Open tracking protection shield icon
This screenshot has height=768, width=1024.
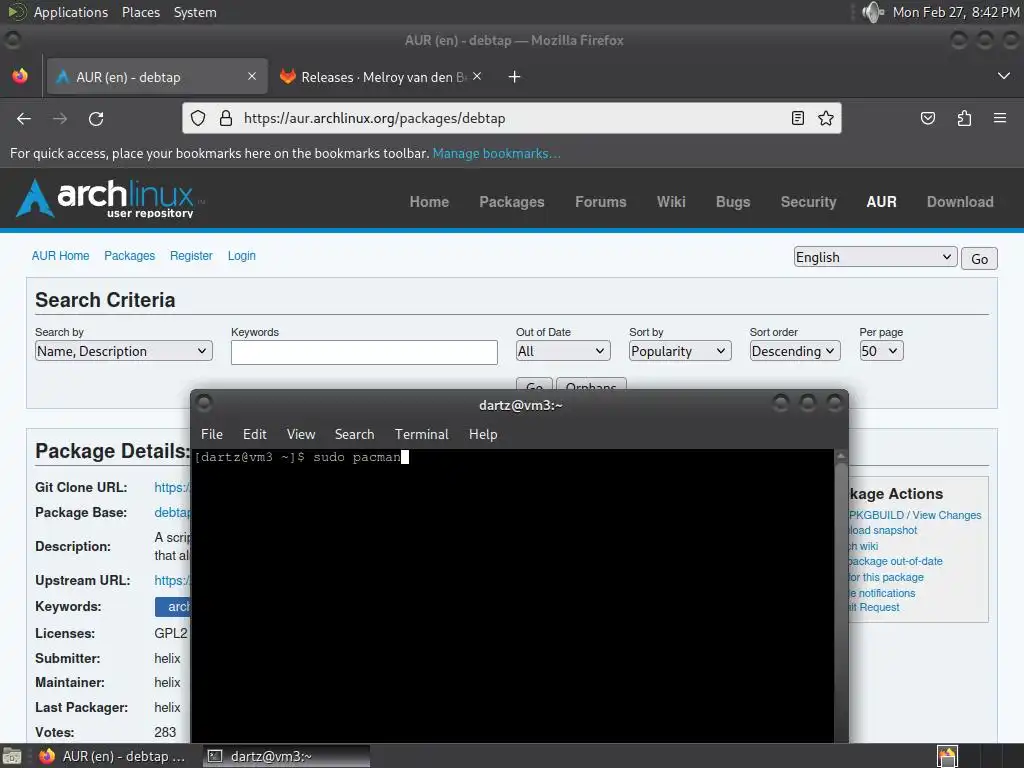pos(198,118)
